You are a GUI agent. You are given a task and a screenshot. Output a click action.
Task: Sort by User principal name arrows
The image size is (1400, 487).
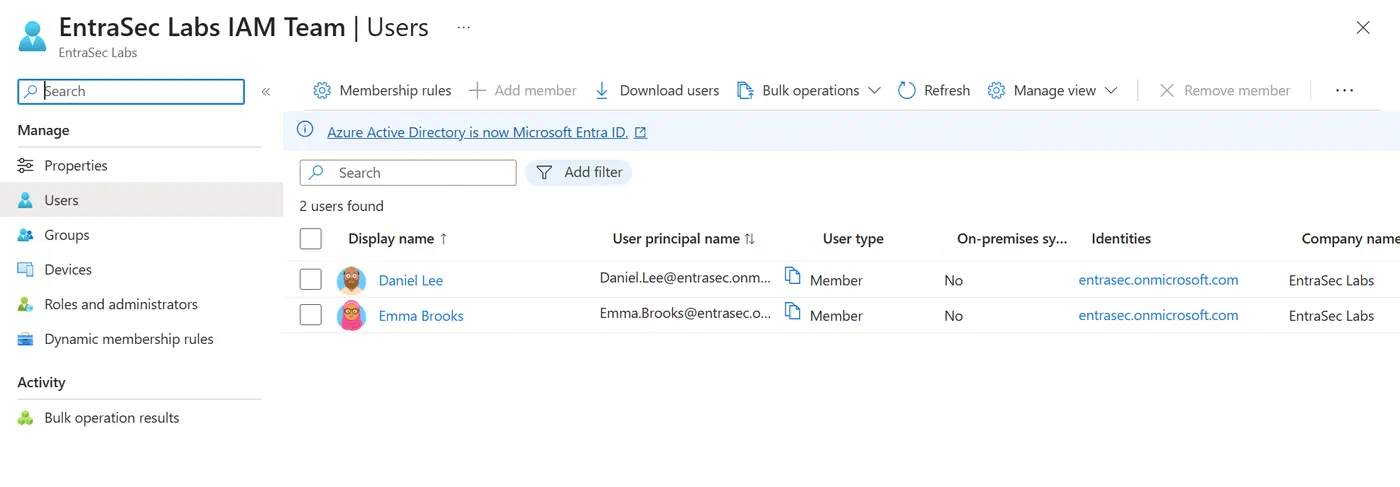click(750, 239)
